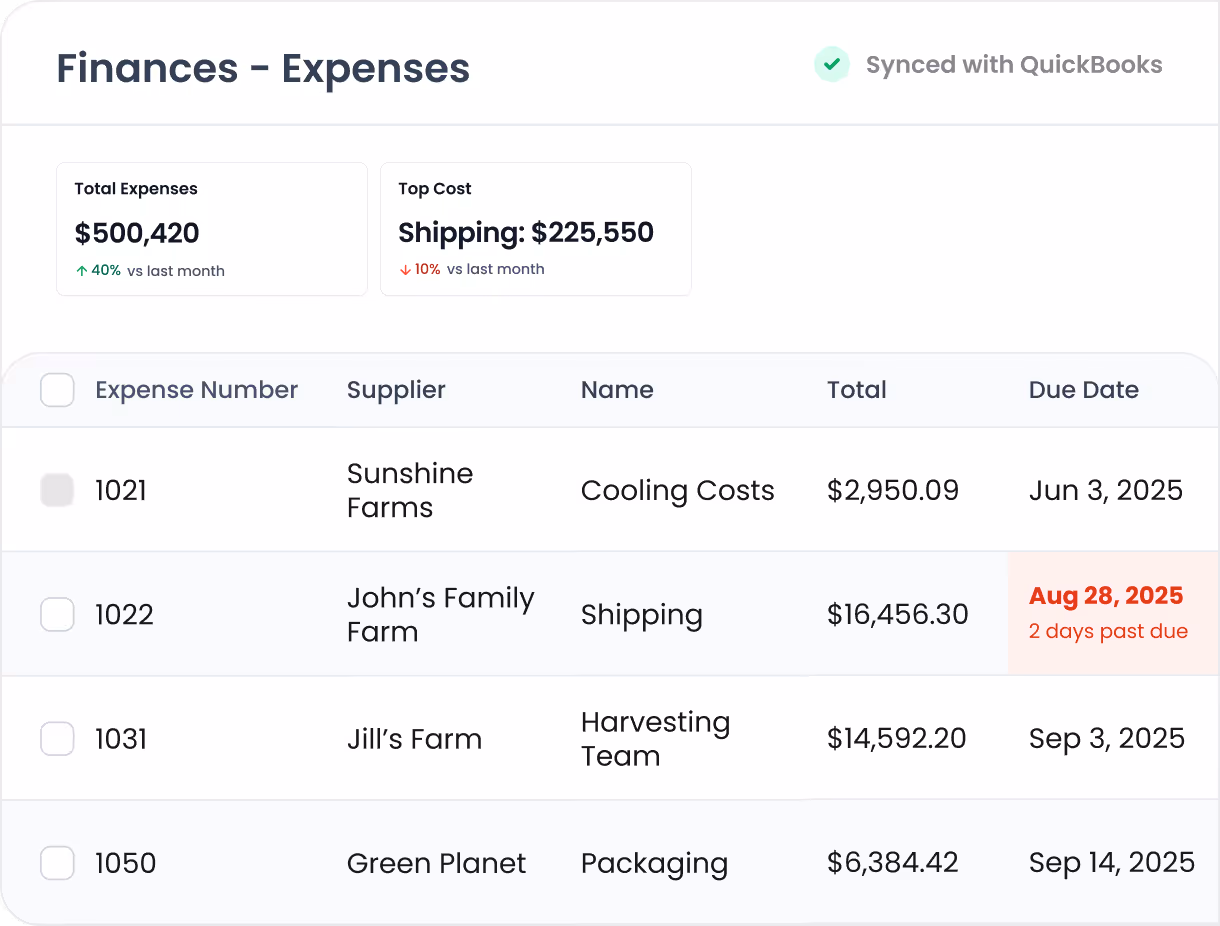The height and width of the screenshot is (926, 1220).
Task: Tick the checkbox beside expense 1022
Action: [57, 614]
